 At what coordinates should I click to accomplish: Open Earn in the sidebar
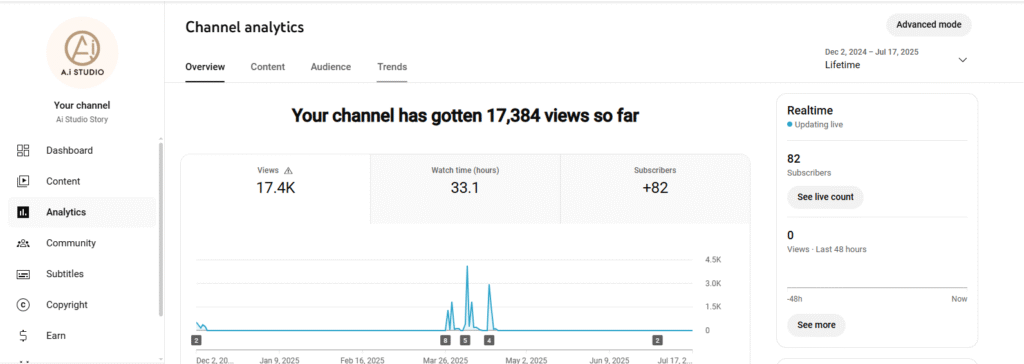(82, 335)
